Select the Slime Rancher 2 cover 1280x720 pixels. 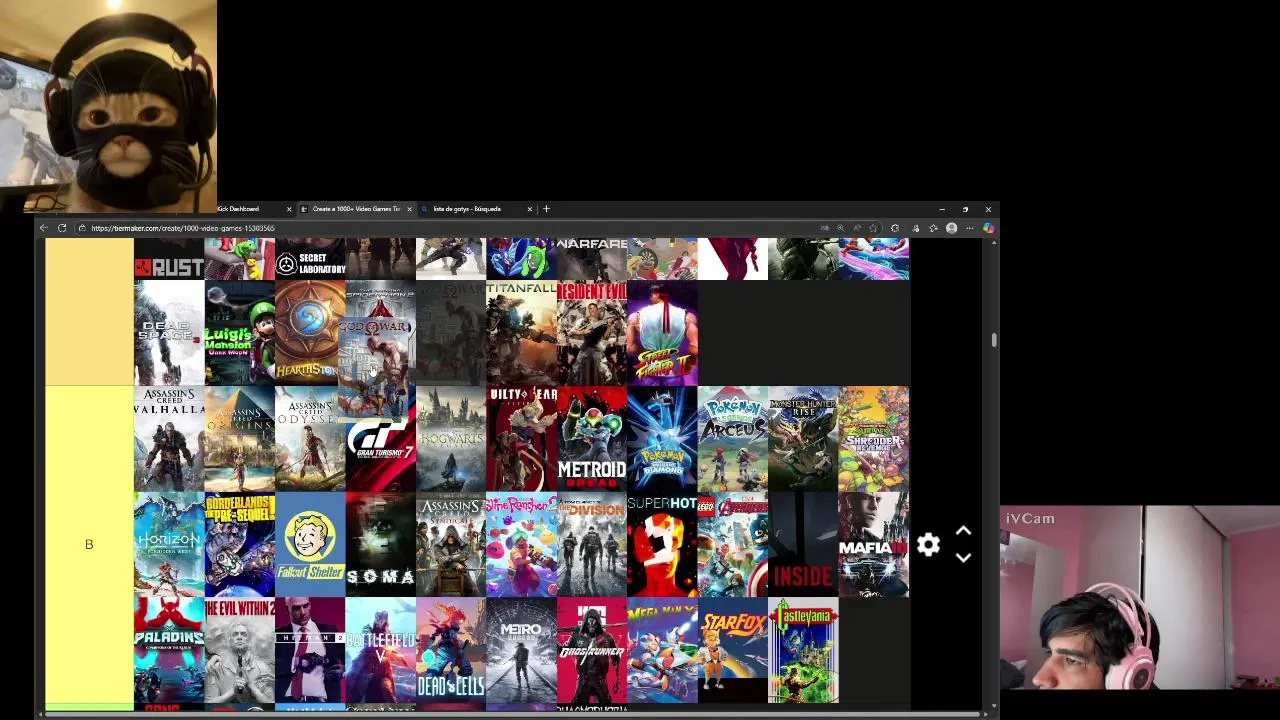click(x=521, y=545)
